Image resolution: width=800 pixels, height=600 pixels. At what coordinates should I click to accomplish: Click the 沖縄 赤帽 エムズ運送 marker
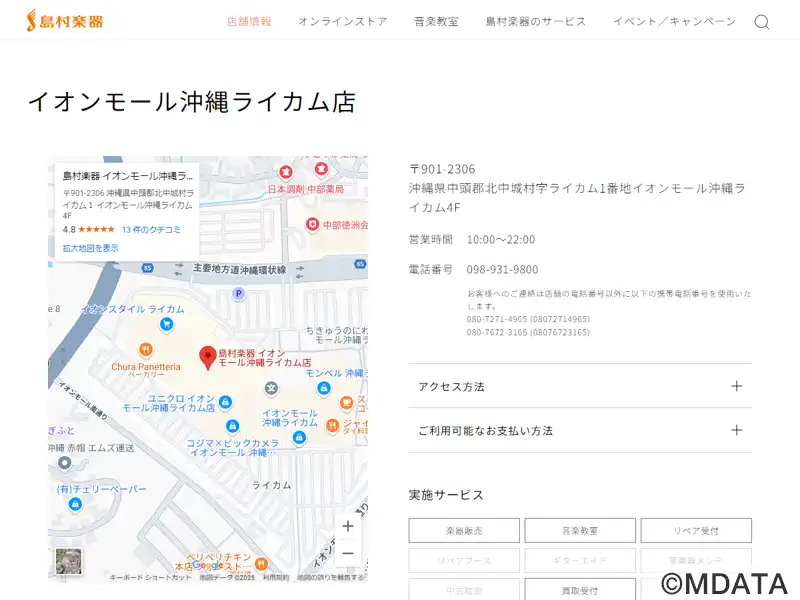point(64,463)
